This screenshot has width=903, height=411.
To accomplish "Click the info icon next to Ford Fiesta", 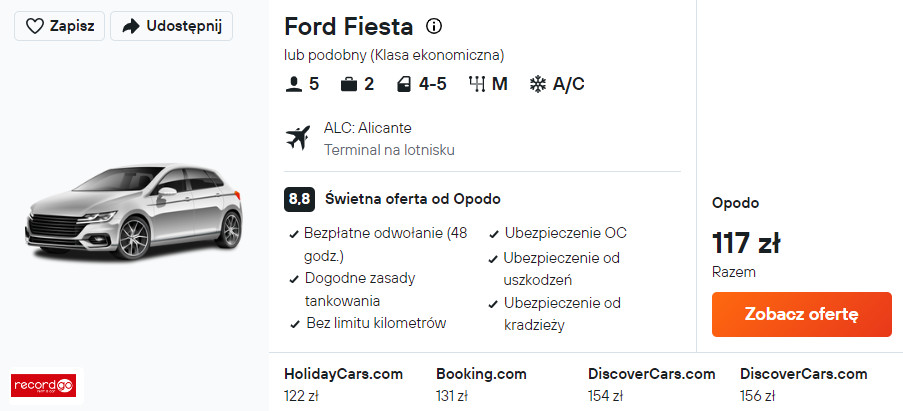I will pyautogui.click(x=433, y=26).
